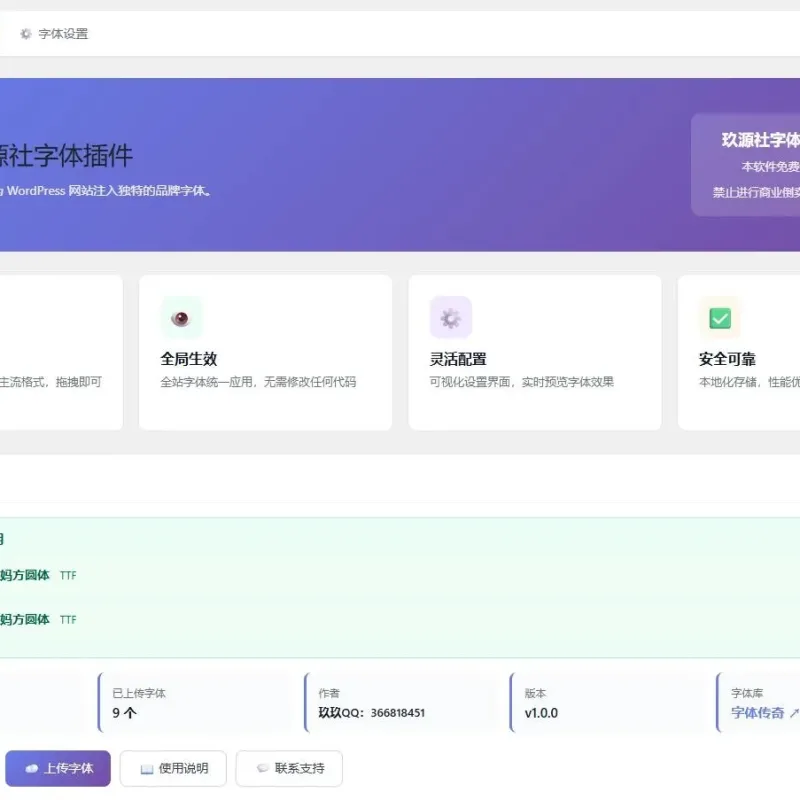Viewport: 800px width, 800px height.
Task: Click the 版本 label
Action: click(535, 693)
